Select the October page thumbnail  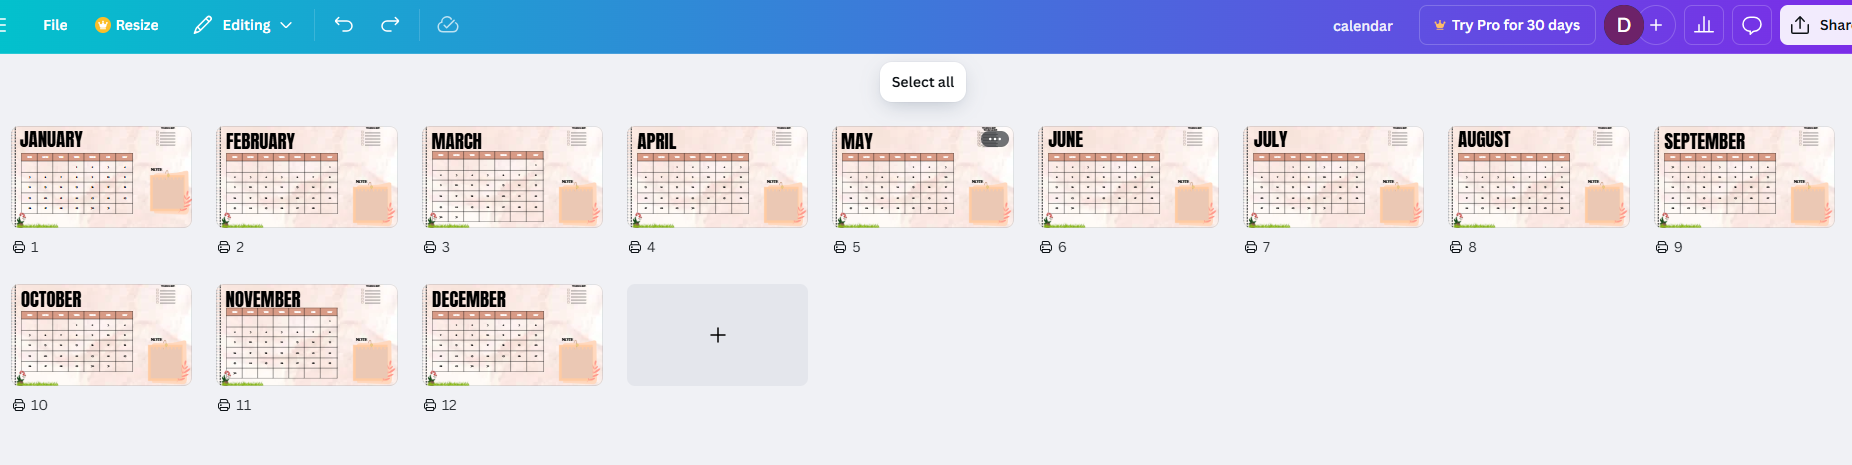click(x=101, y=335)
